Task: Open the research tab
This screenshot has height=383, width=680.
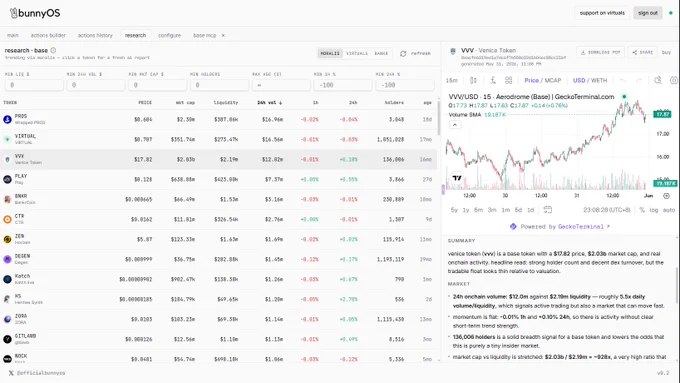Action: click(135, 35)
